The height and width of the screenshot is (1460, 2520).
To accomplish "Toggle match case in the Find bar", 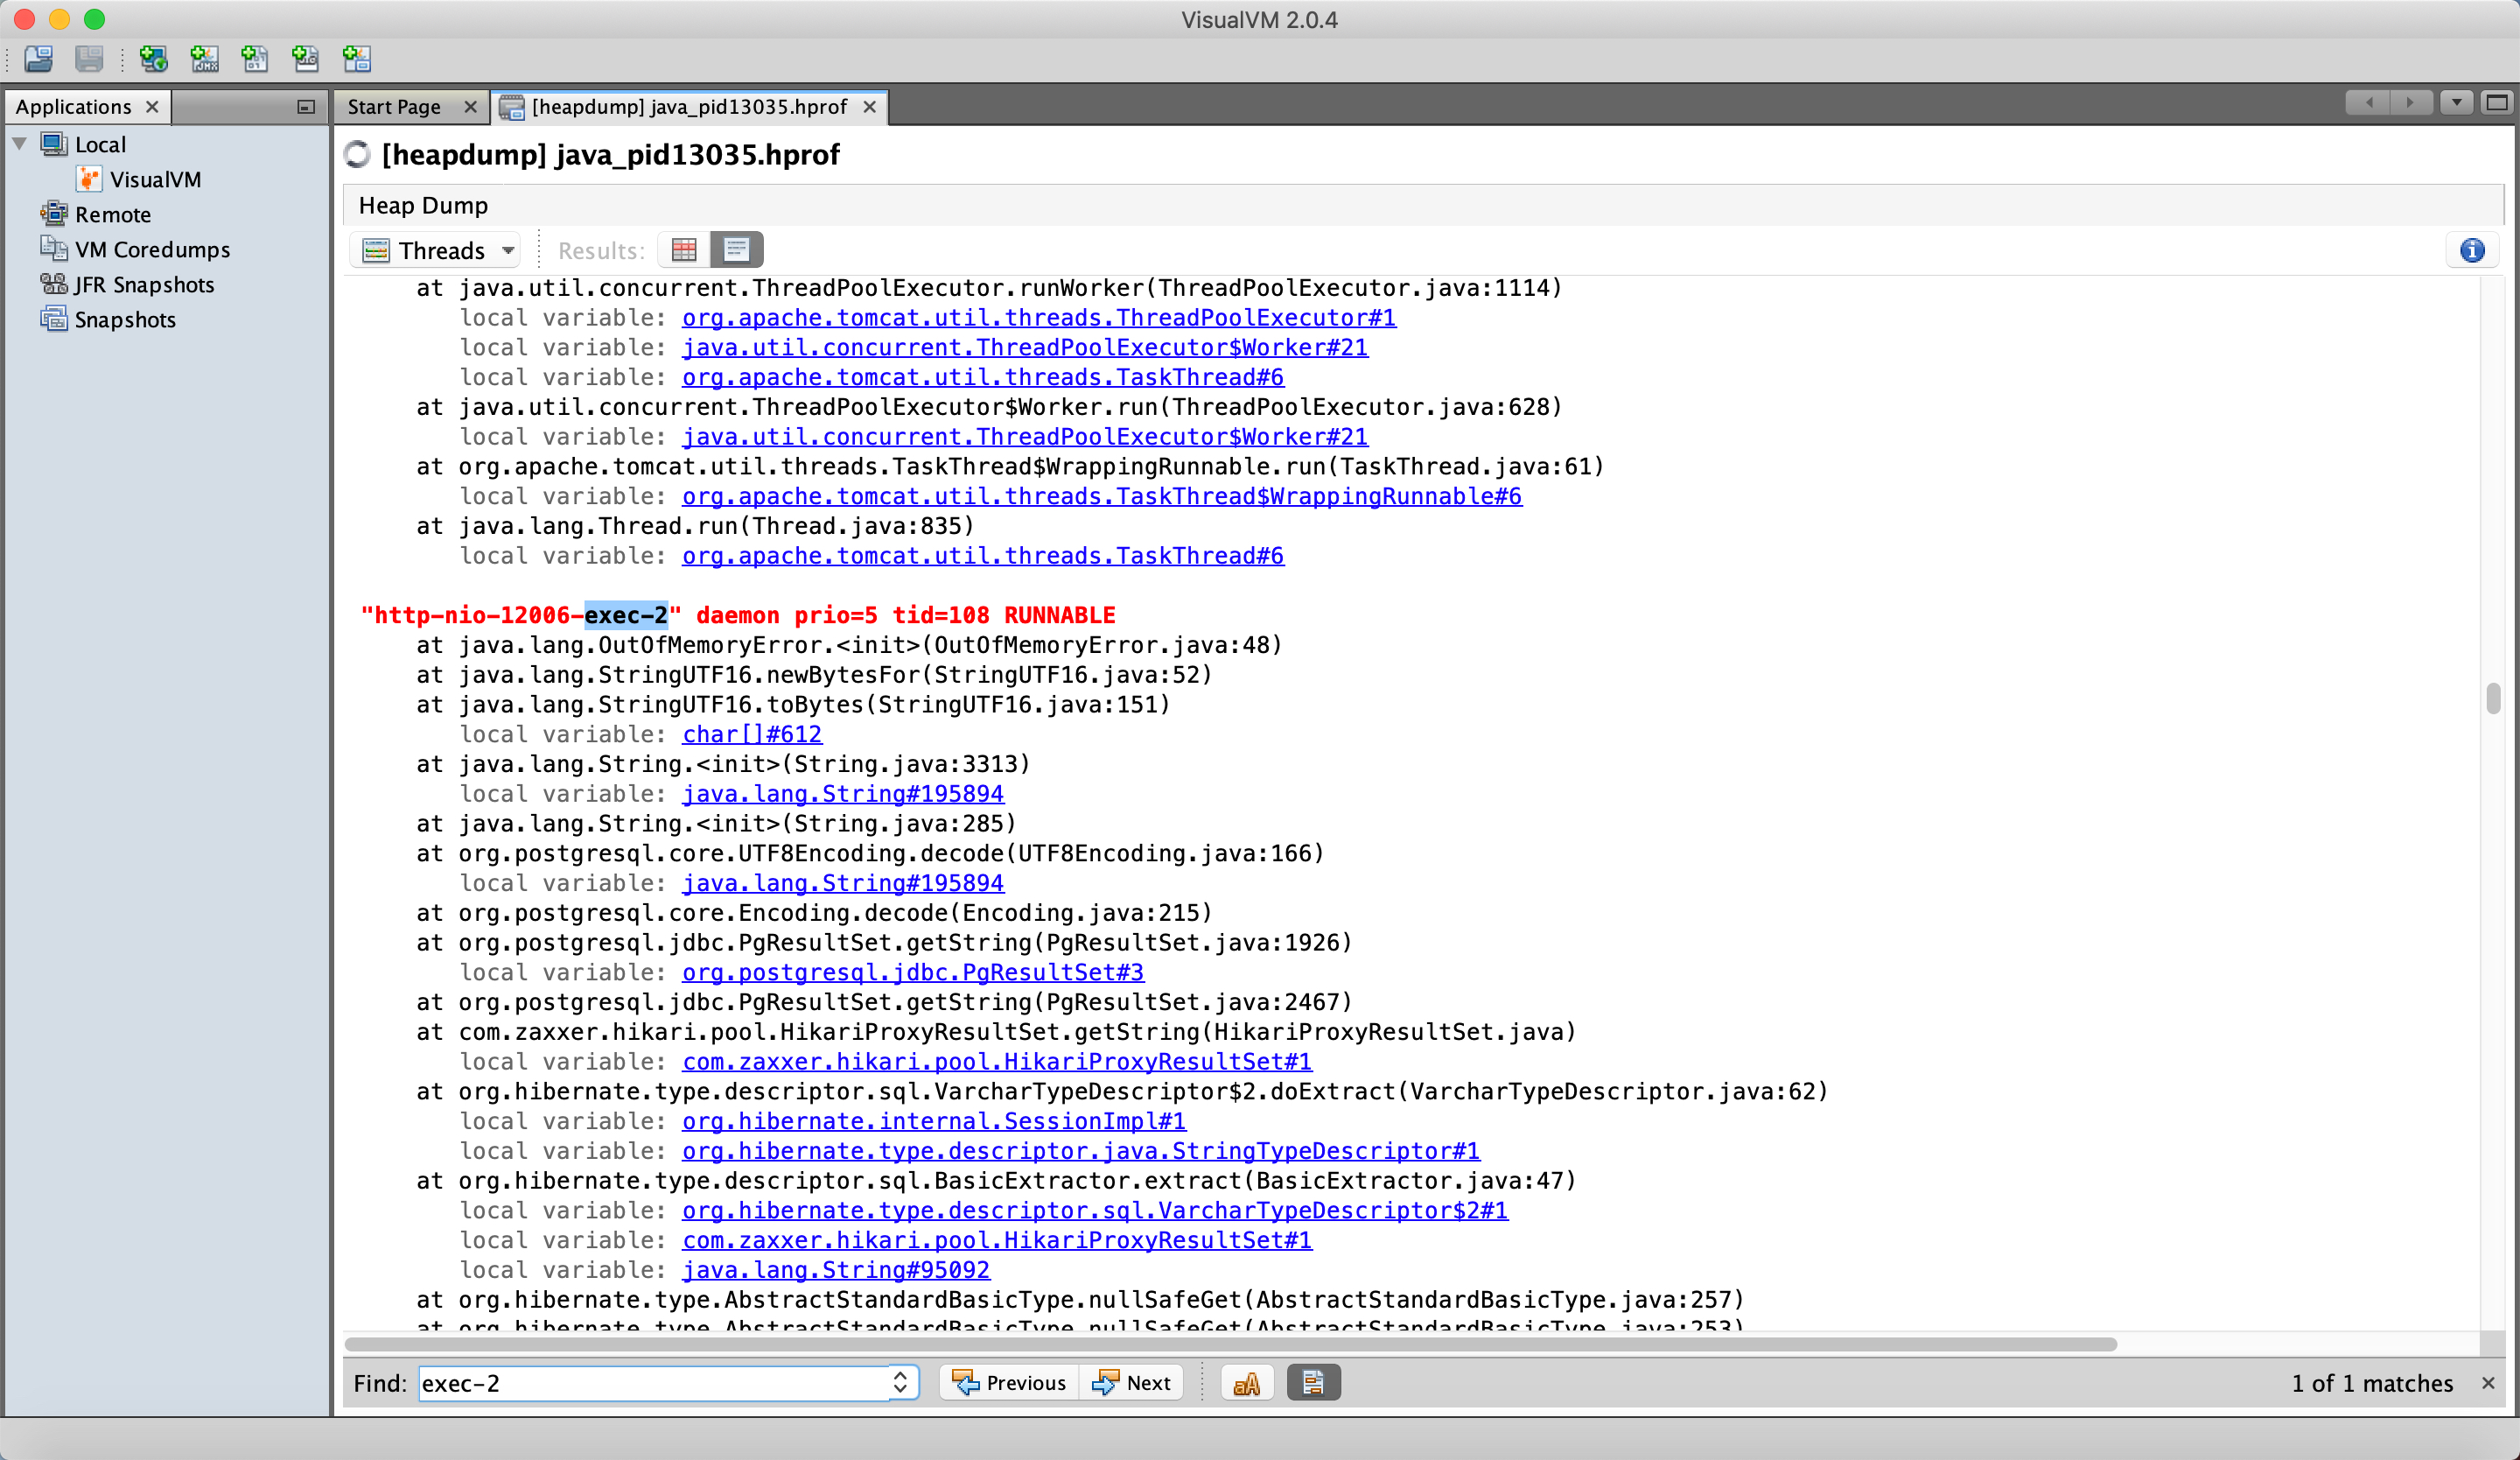I will click(1246, 1383).
